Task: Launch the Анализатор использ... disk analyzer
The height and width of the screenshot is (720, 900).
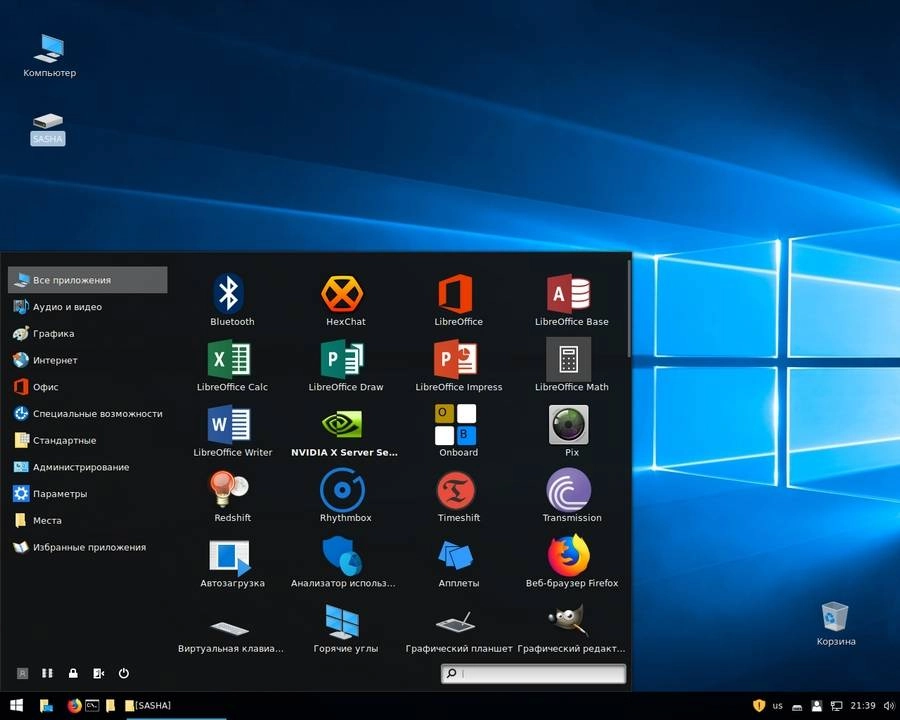Action: (343, 562)
